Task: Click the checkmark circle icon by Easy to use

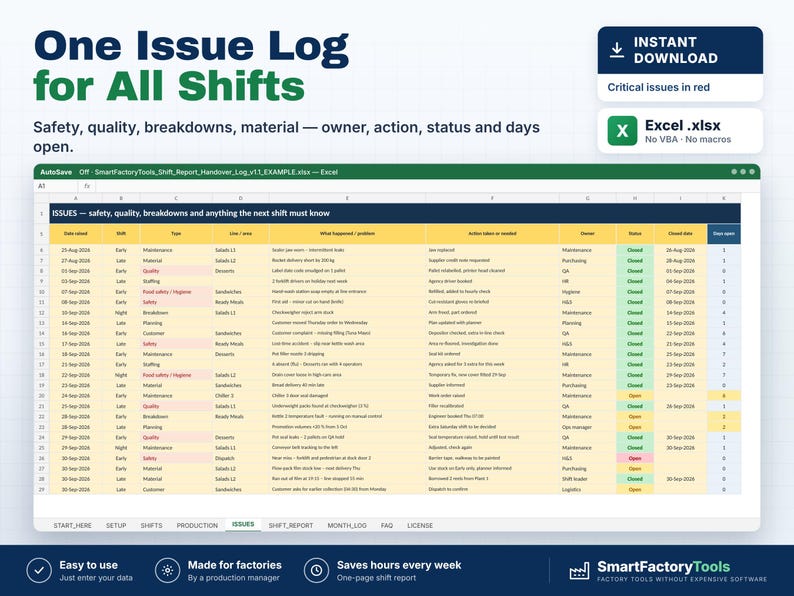Action: click(x=39, y=571)
